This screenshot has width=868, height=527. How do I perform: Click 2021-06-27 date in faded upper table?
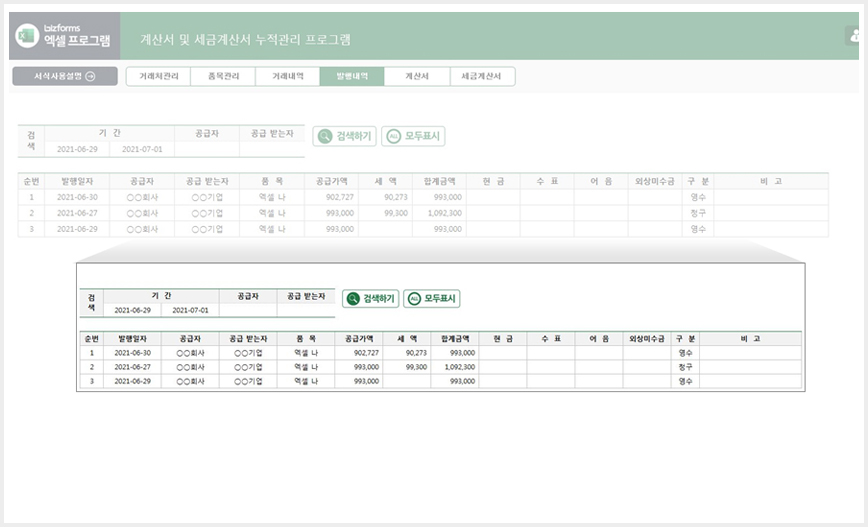pyautogui.click(x=77, y=213)
